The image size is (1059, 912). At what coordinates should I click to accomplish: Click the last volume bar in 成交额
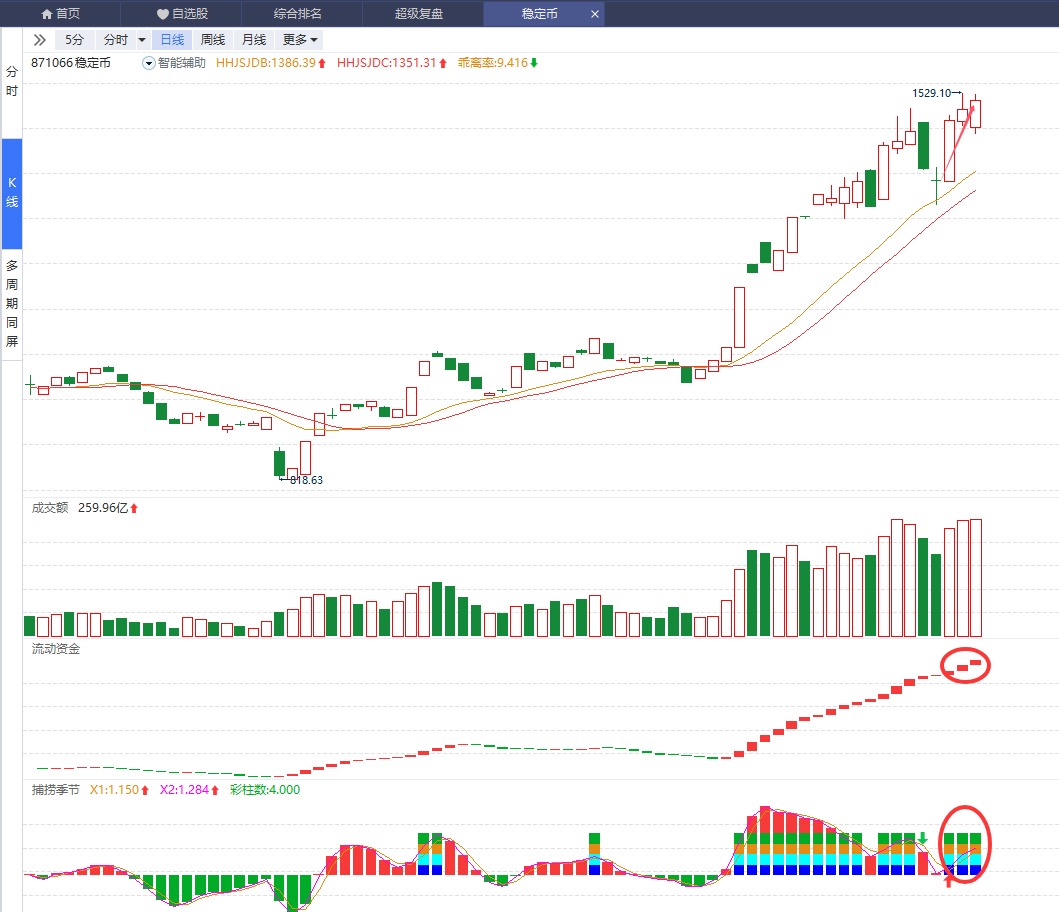[975, 578]
